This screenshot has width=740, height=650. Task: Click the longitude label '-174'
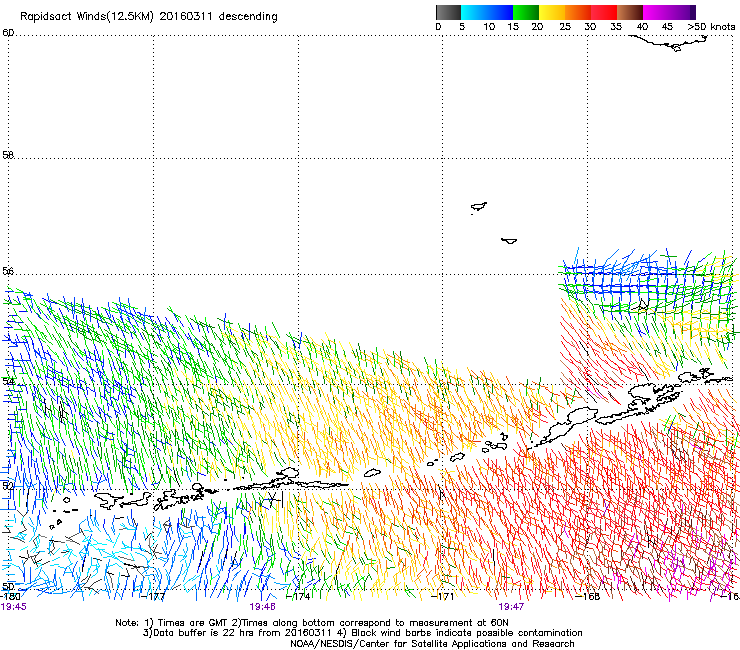coord(299,596)
